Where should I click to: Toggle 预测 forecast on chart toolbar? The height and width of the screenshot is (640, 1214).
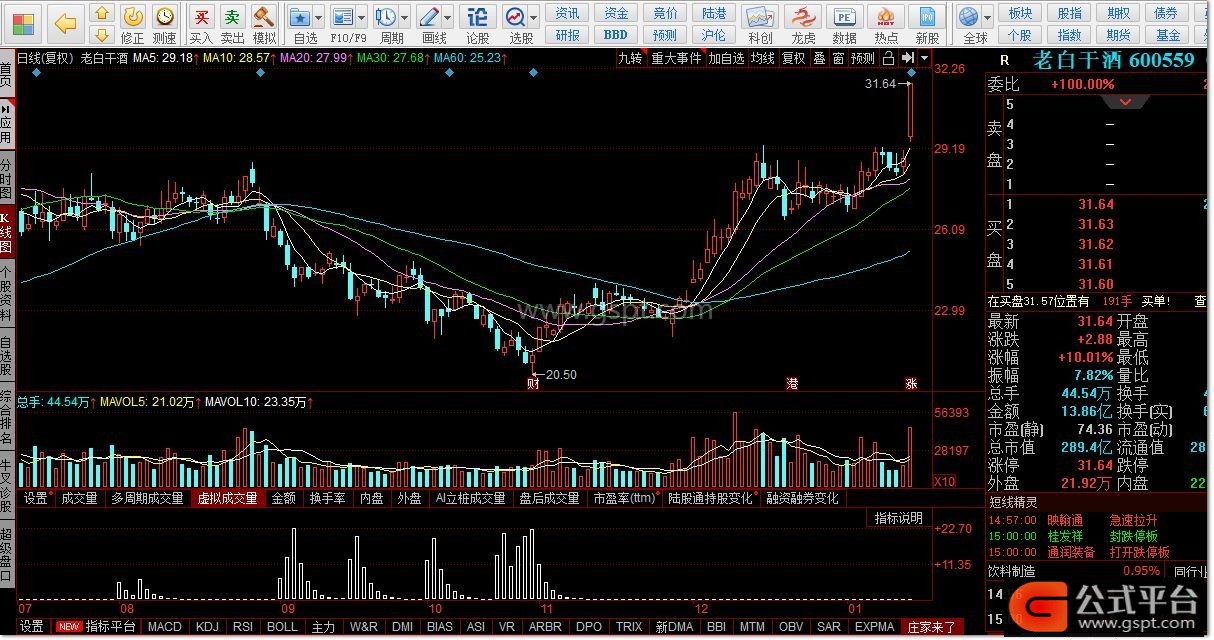[x=863, y=58]
